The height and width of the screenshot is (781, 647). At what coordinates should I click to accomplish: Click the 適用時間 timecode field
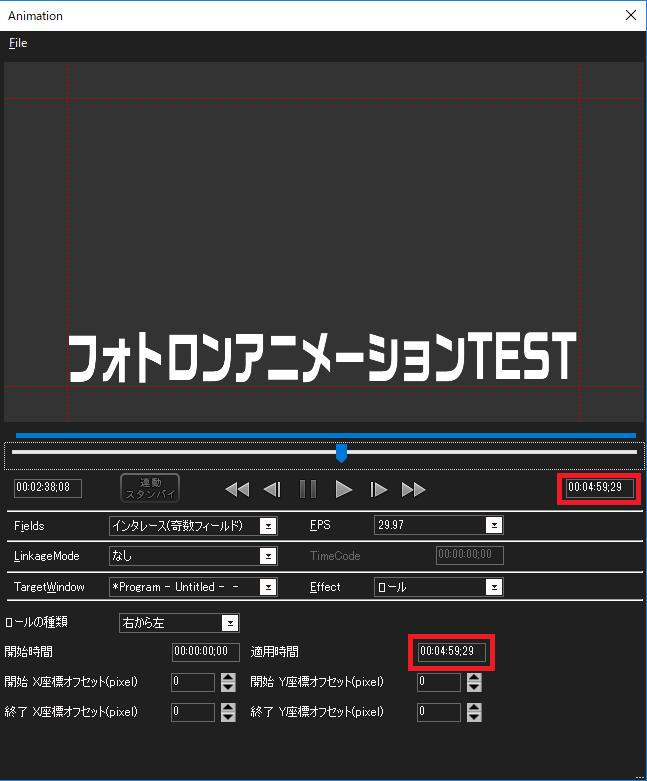pos(452,652)
